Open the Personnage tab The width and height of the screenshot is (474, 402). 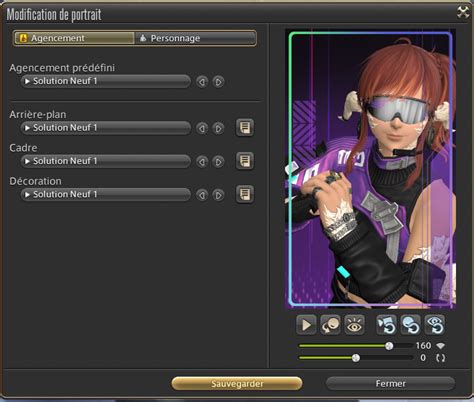195,38
